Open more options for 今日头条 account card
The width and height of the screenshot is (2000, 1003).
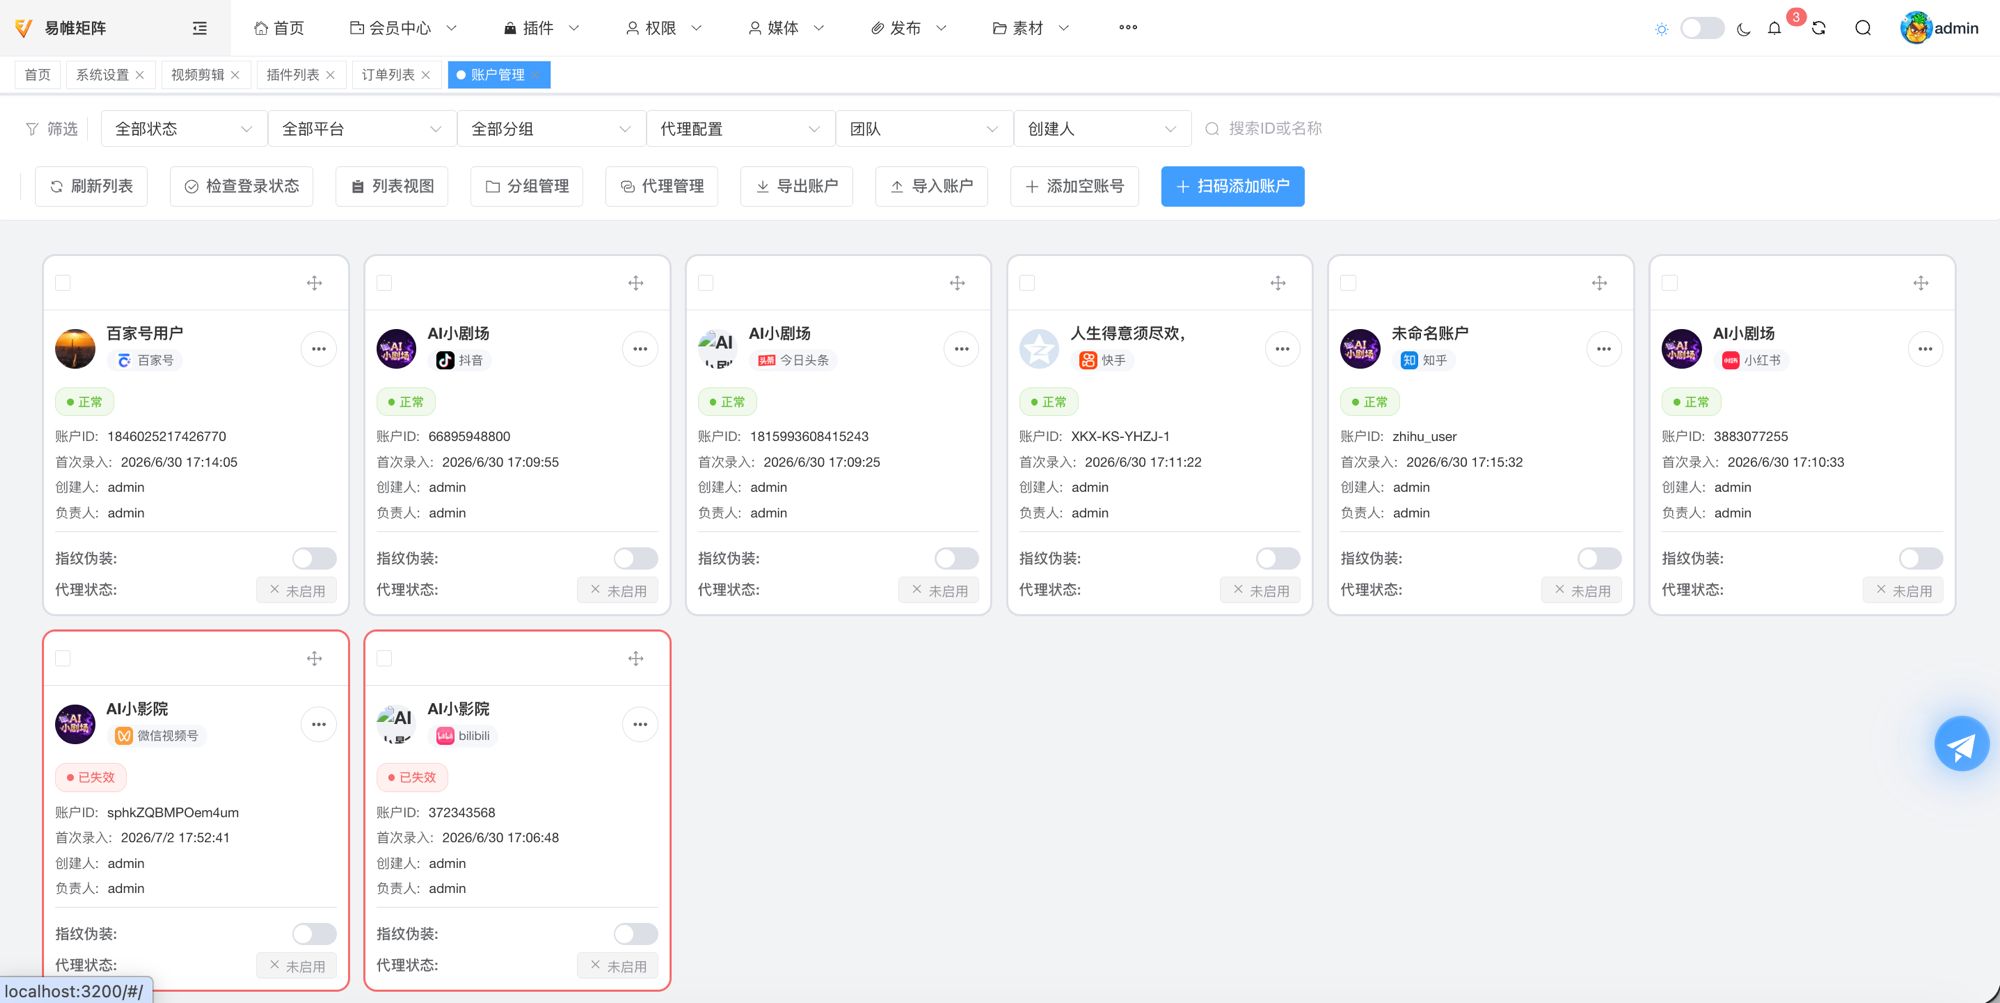click(x=961, y=349)
